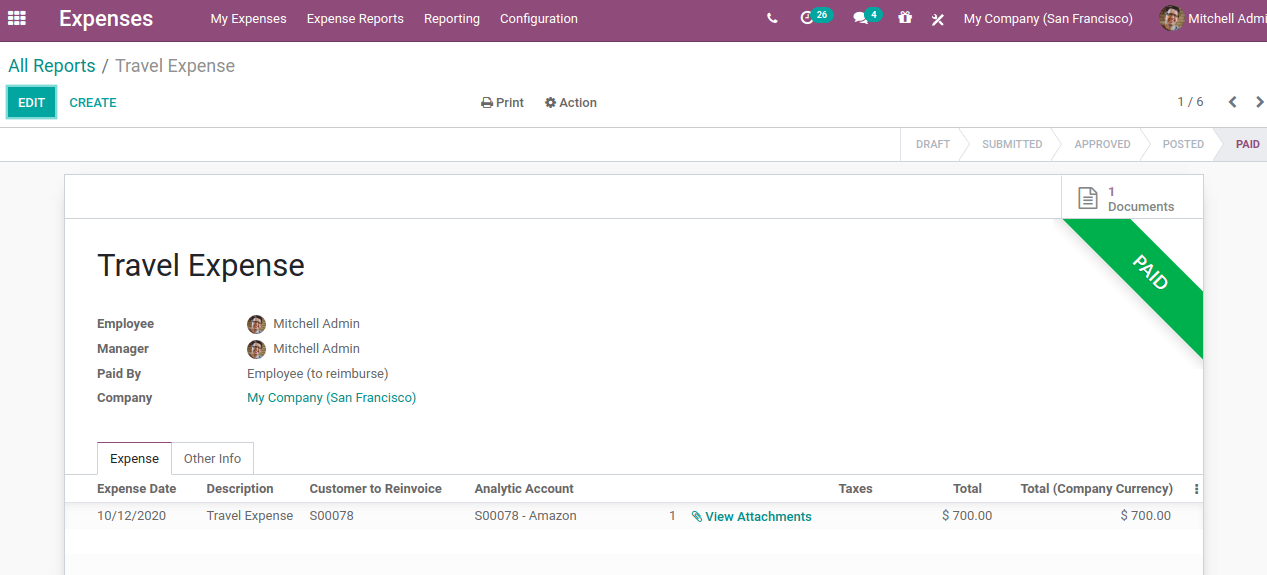Viewport: 1267px width, 575px height.
Task: Click the APPROVED status stage
Action: click(1102, 144)
